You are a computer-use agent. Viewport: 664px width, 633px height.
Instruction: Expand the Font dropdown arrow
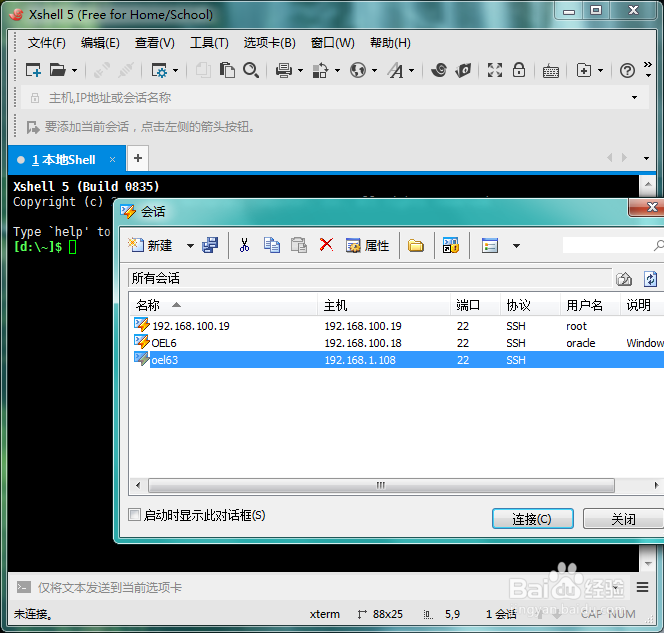click(412, 71)
